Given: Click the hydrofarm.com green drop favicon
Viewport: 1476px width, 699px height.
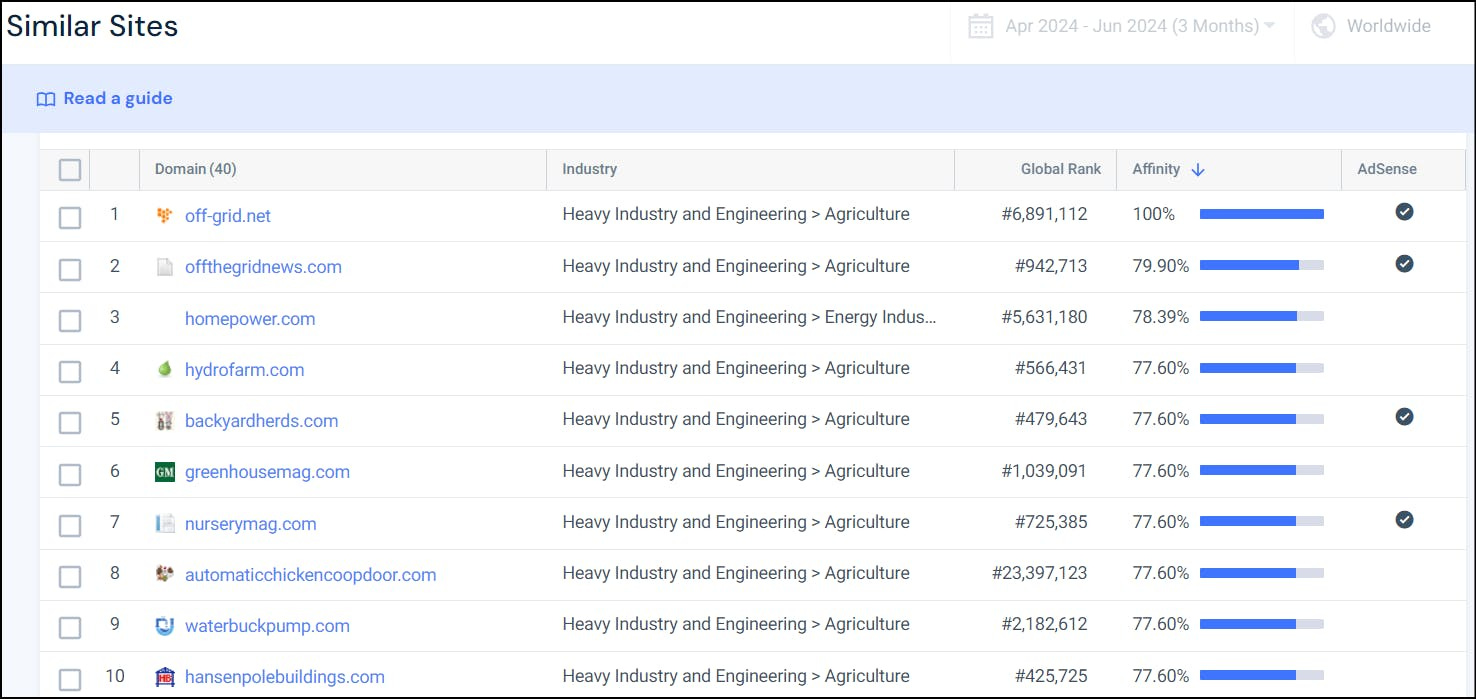Looking at the screenshot, I should pyautogui.click(x=165, y=369).
